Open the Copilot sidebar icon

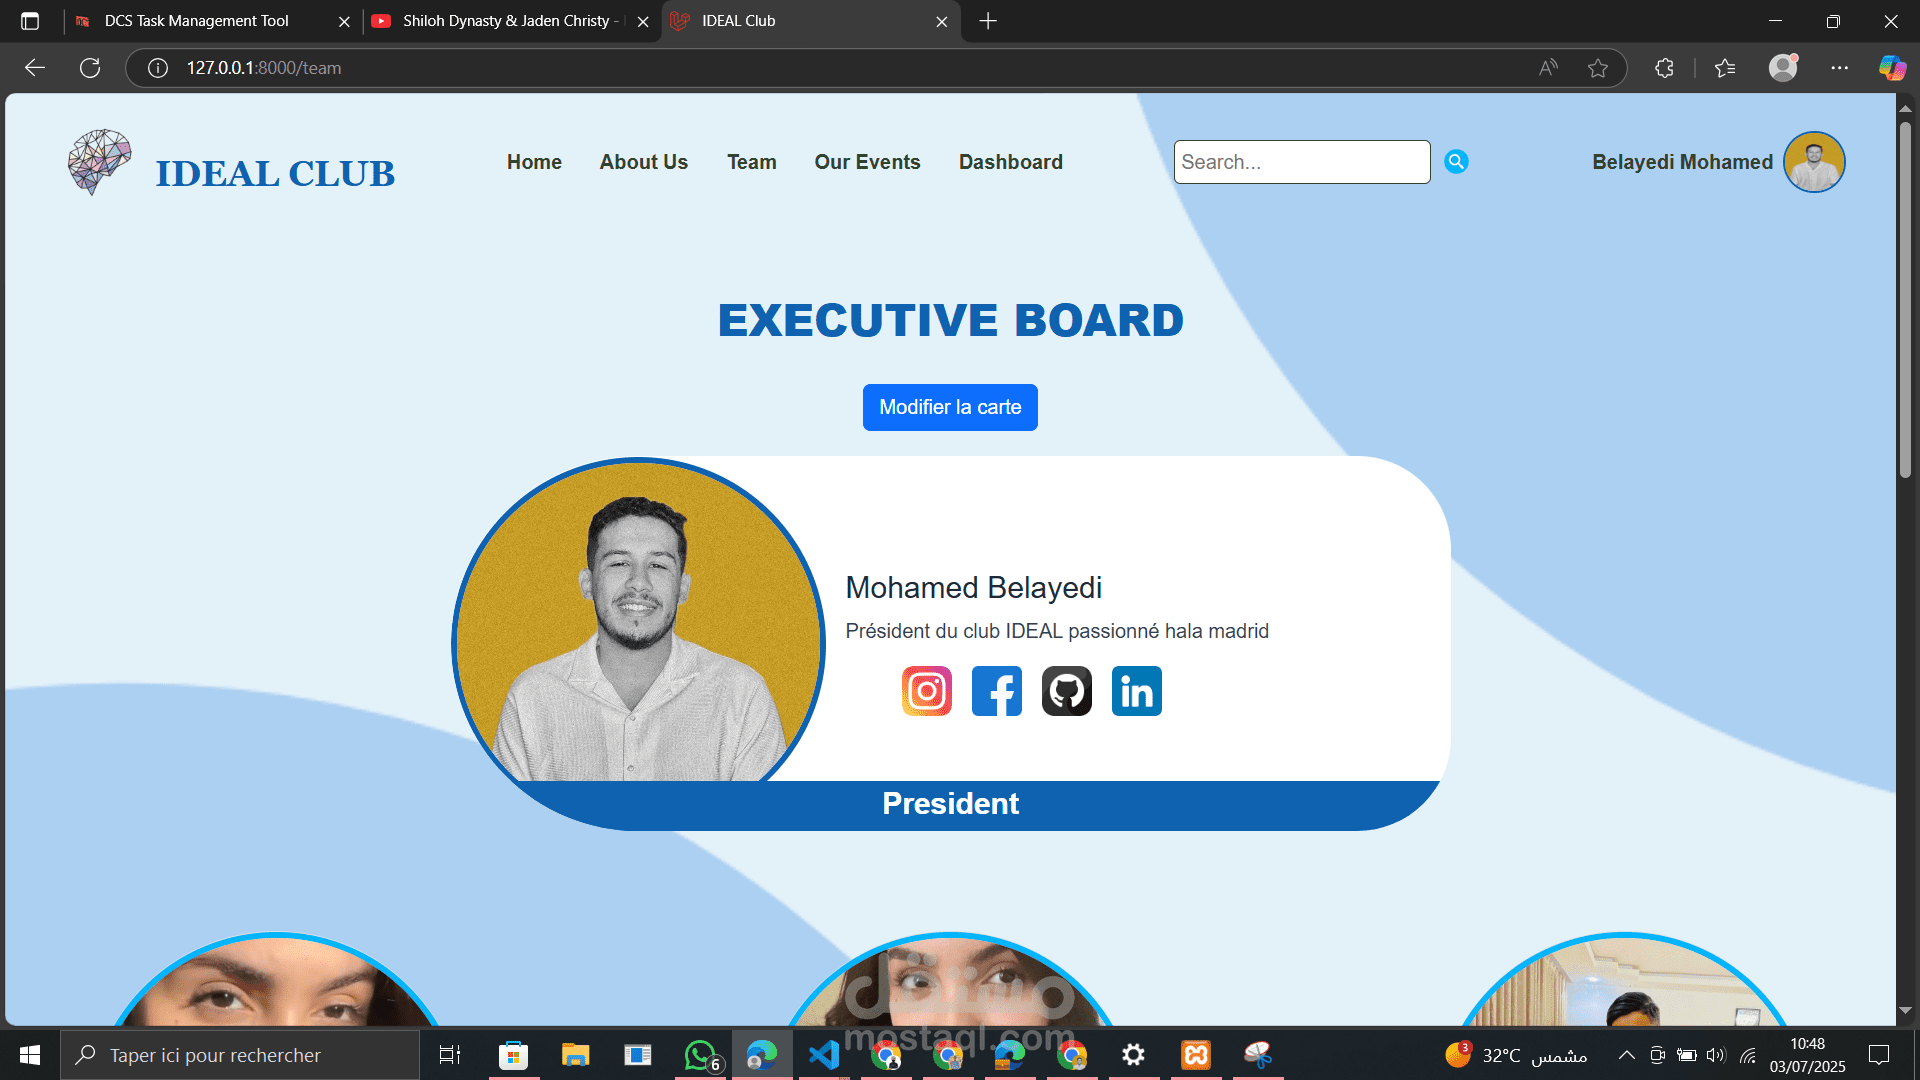(1892, 68)
